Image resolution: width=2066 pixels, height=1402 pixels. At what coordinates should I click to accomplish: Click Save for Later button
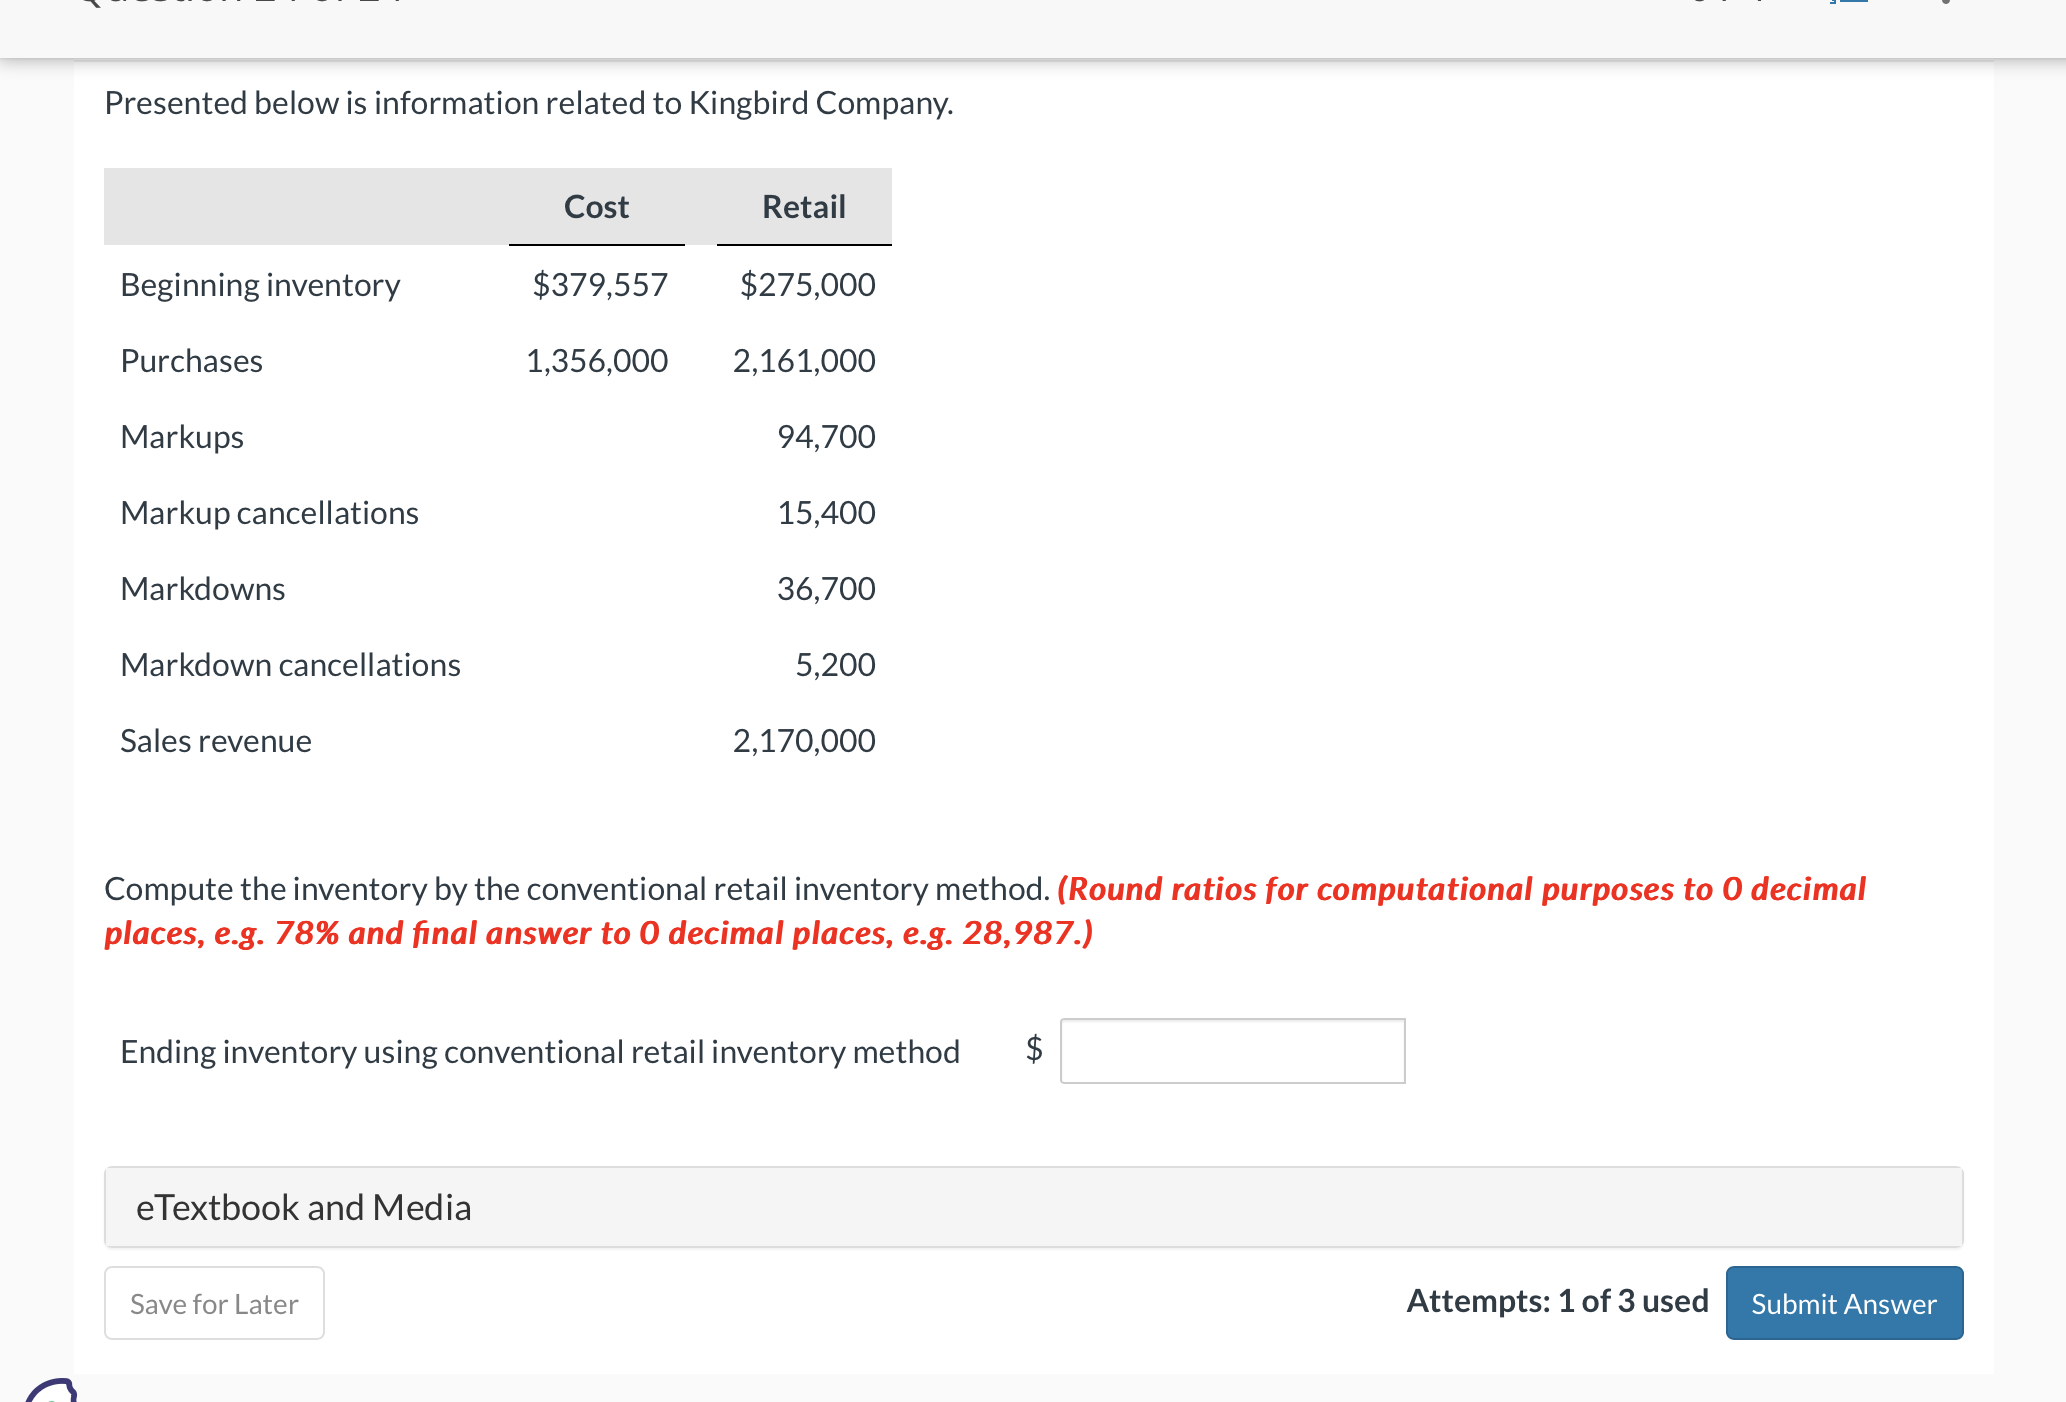point(214,1303)
